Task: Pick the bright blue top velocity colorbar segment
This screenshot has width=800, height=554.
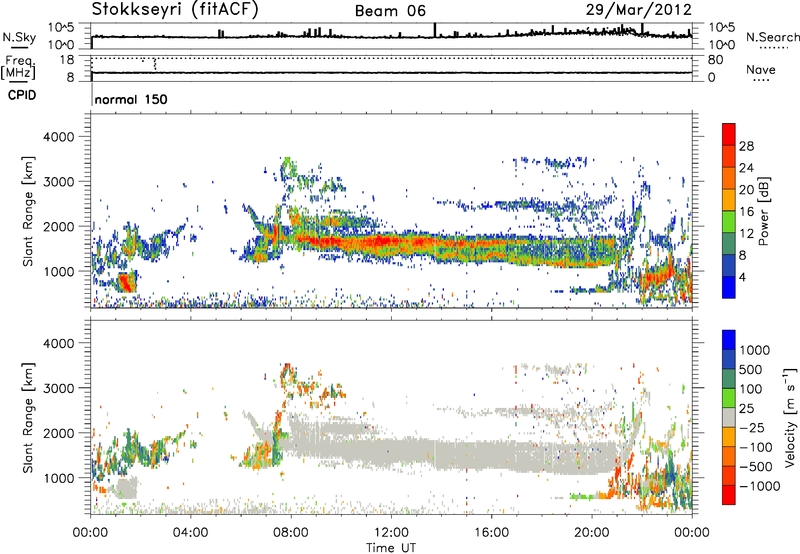Action: tap(729, 340)
